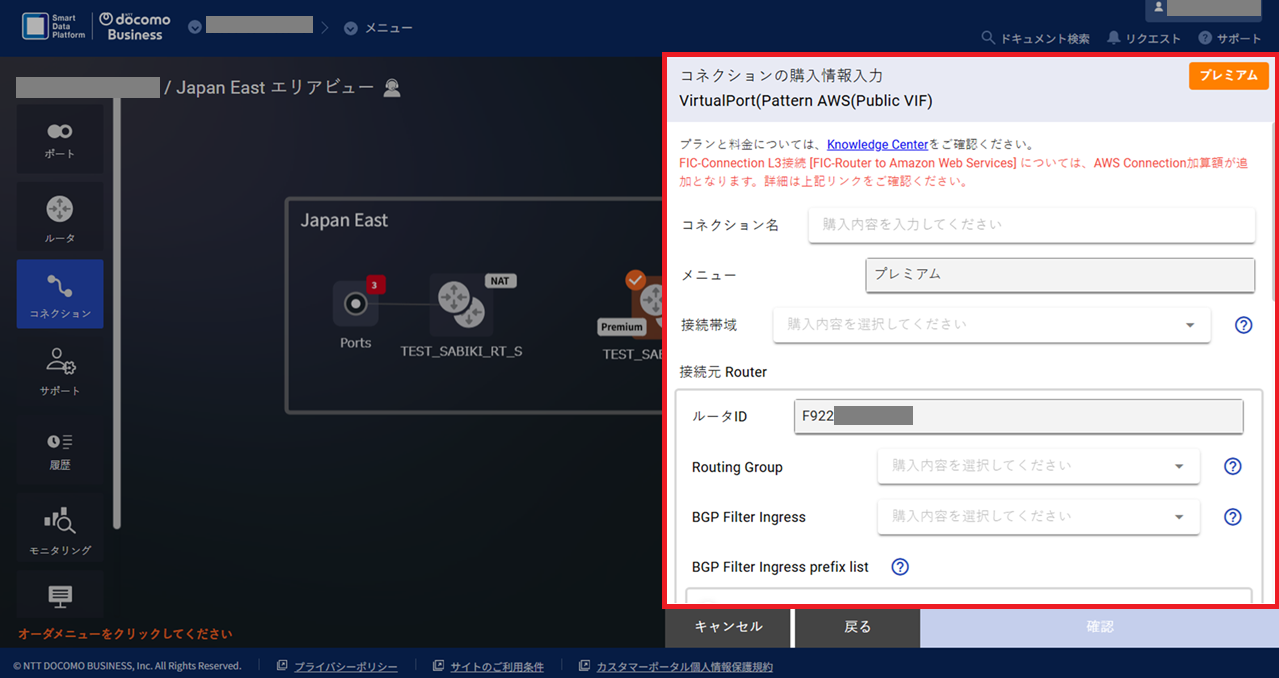Open the Knowledge Center link
Image resolution: width=1279 pixels, height=678 pixels.
[877, 145]
